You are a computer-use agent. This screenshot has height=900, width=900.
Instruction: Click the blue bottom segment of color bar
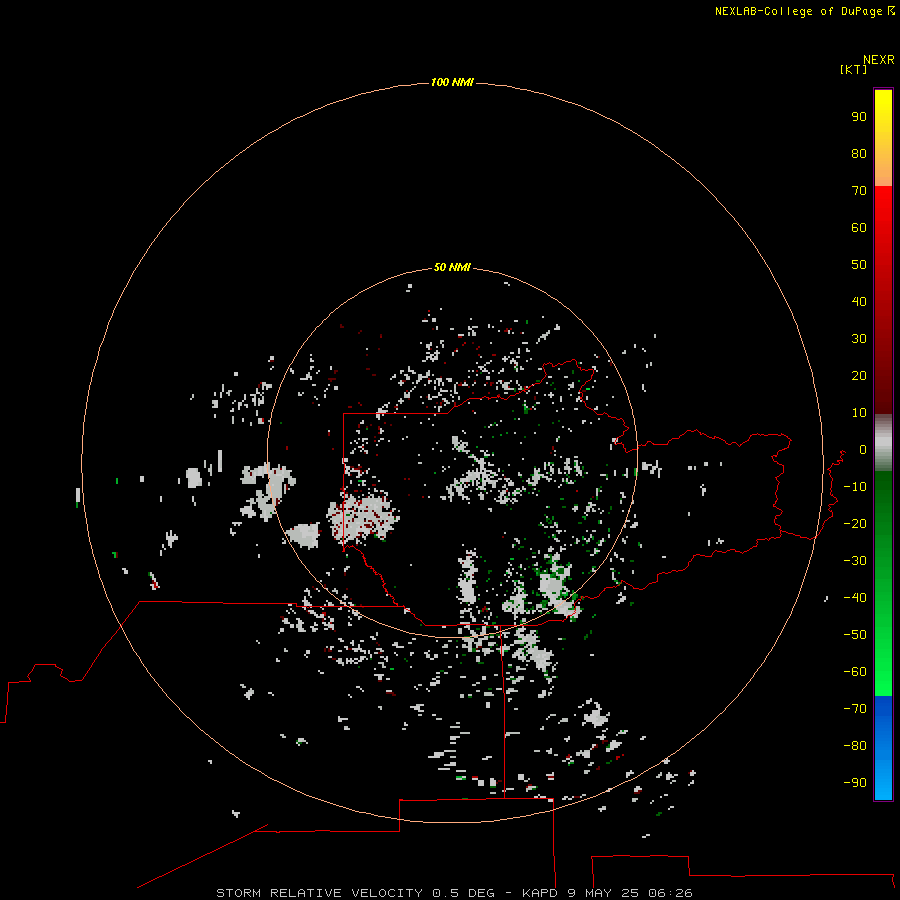[883, 747]
